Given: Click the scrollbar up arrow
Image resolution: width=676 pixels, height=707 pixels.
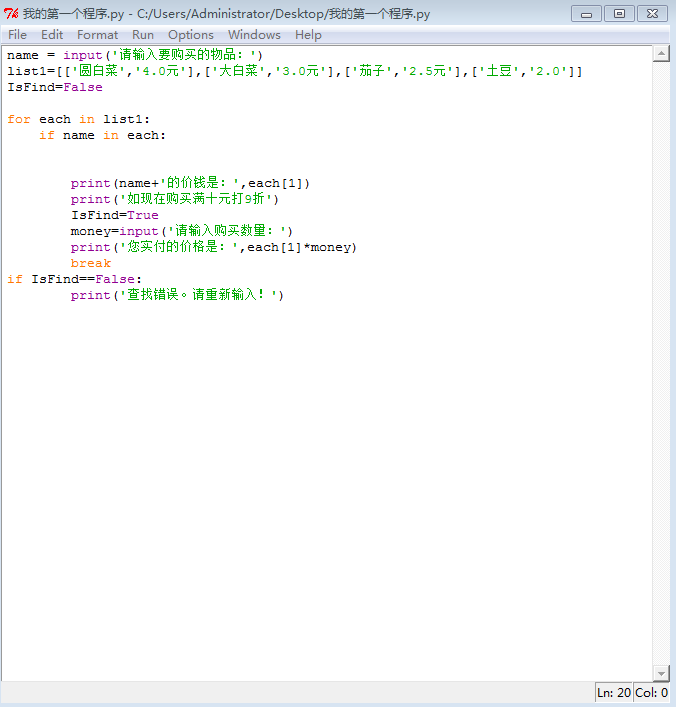Looking at the screenshot, I should tap(661, 54).
